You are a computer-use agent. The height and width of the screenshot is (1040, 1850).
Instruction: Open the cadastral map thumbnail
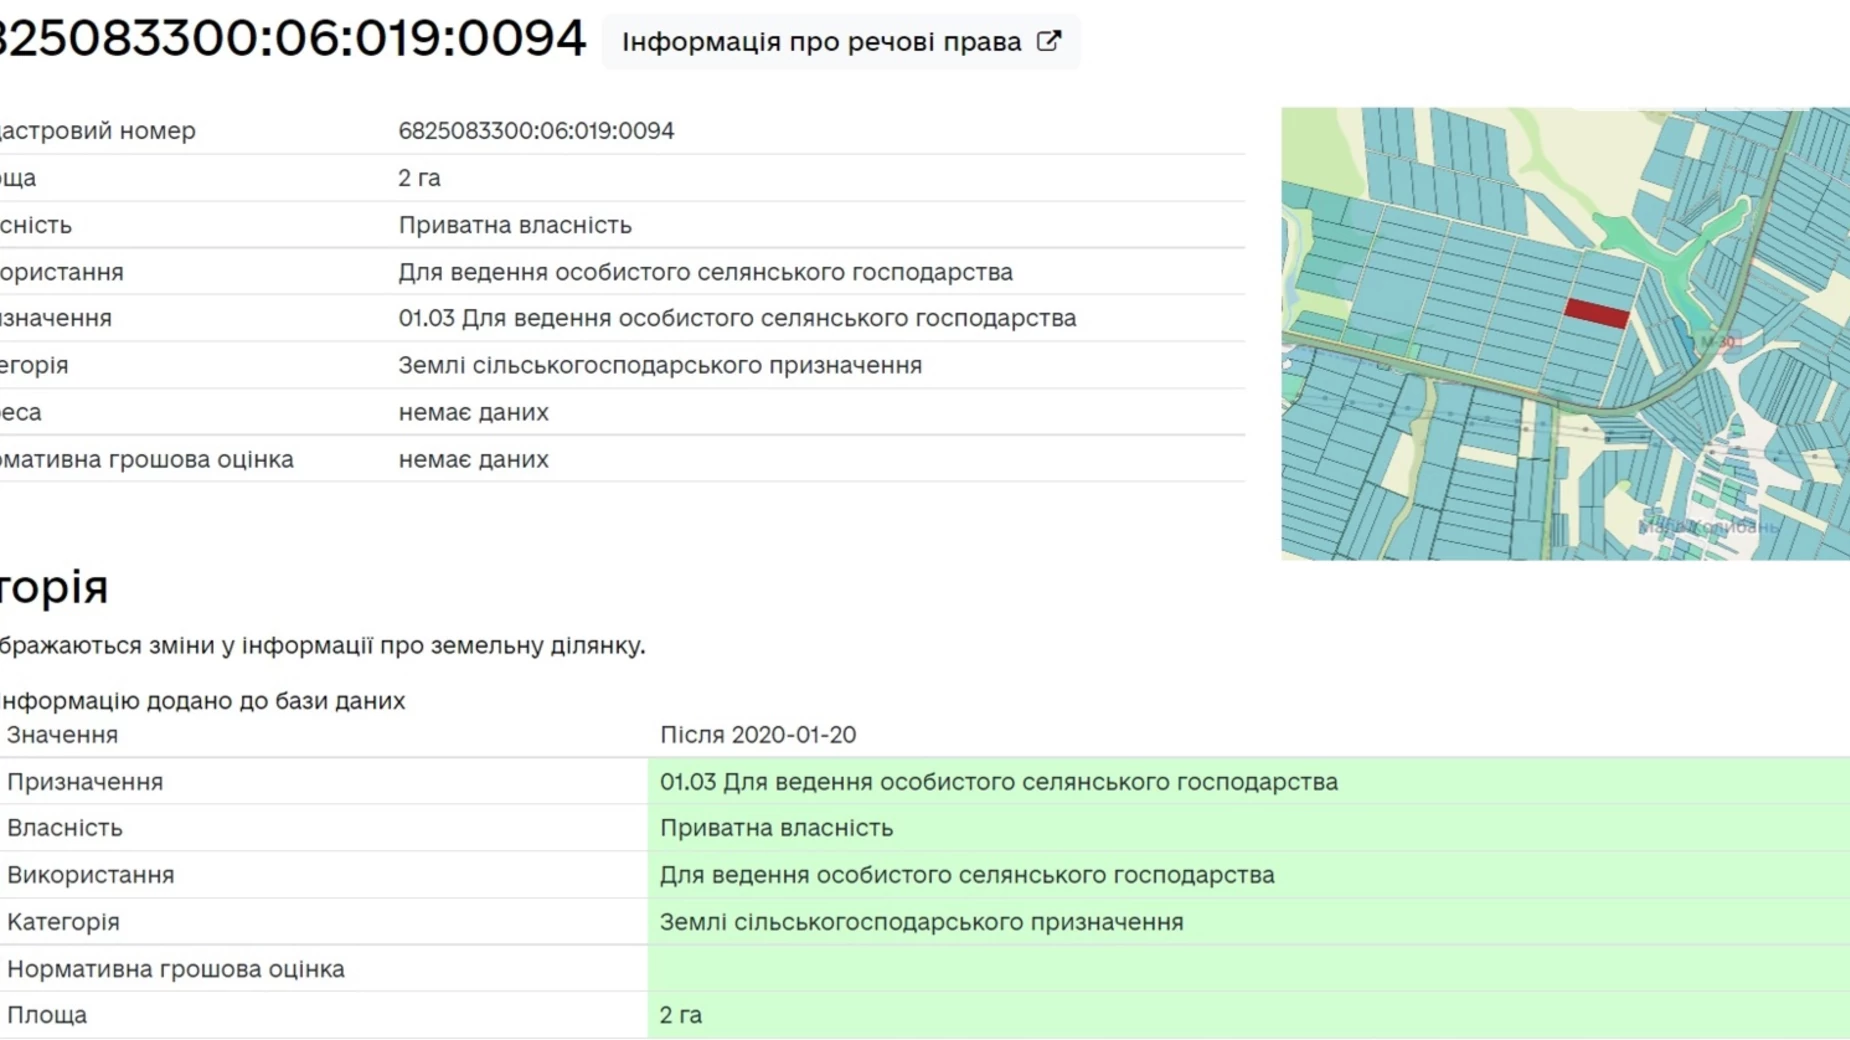[1565, 333]
